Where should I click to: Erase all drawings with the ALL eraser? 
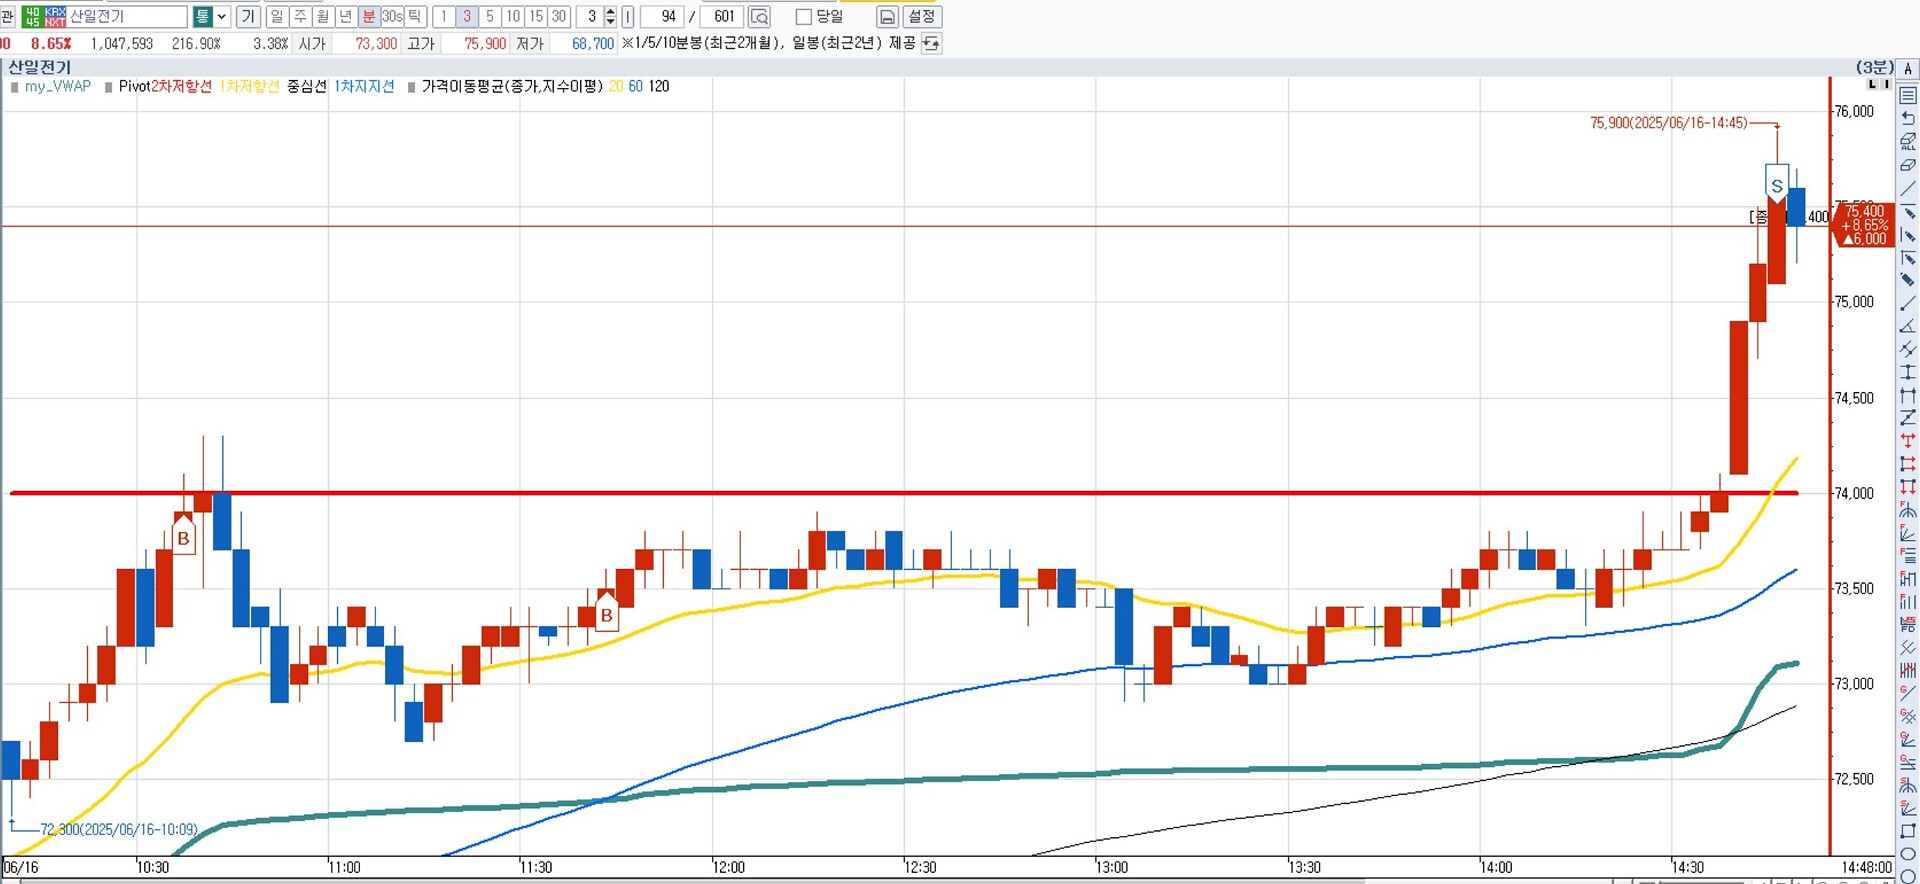tap(1908, 141)
